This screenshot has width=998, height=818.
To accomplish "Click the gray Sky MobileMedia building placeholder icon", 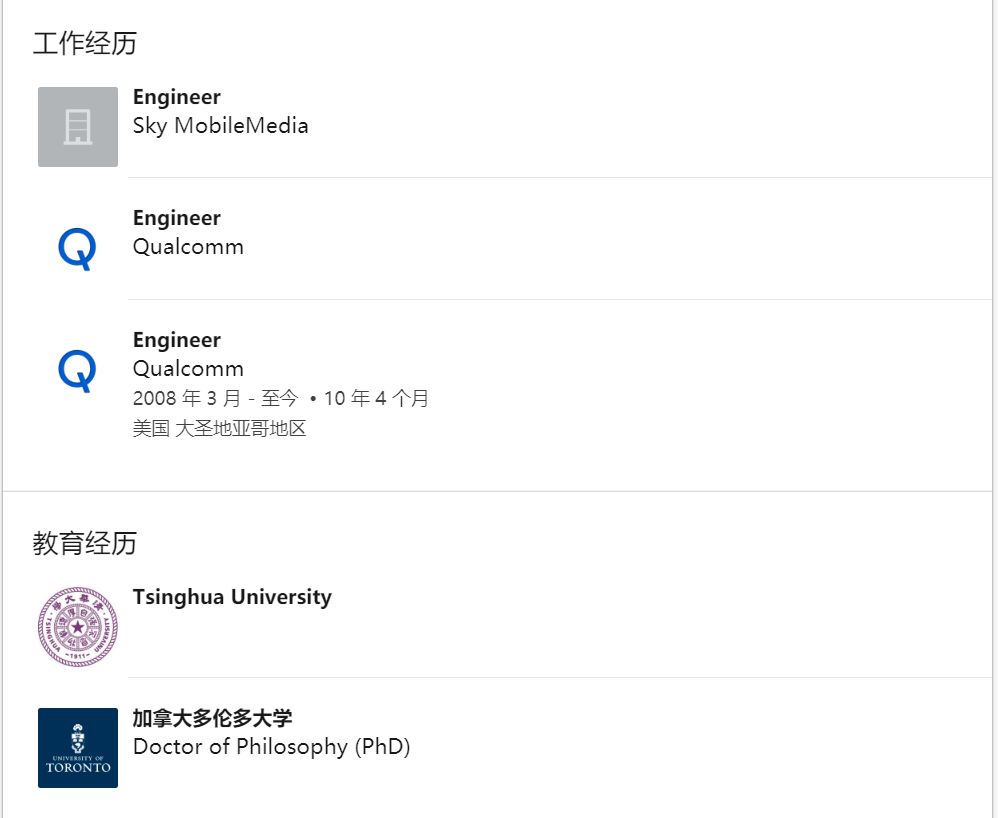I will [78, 127].
